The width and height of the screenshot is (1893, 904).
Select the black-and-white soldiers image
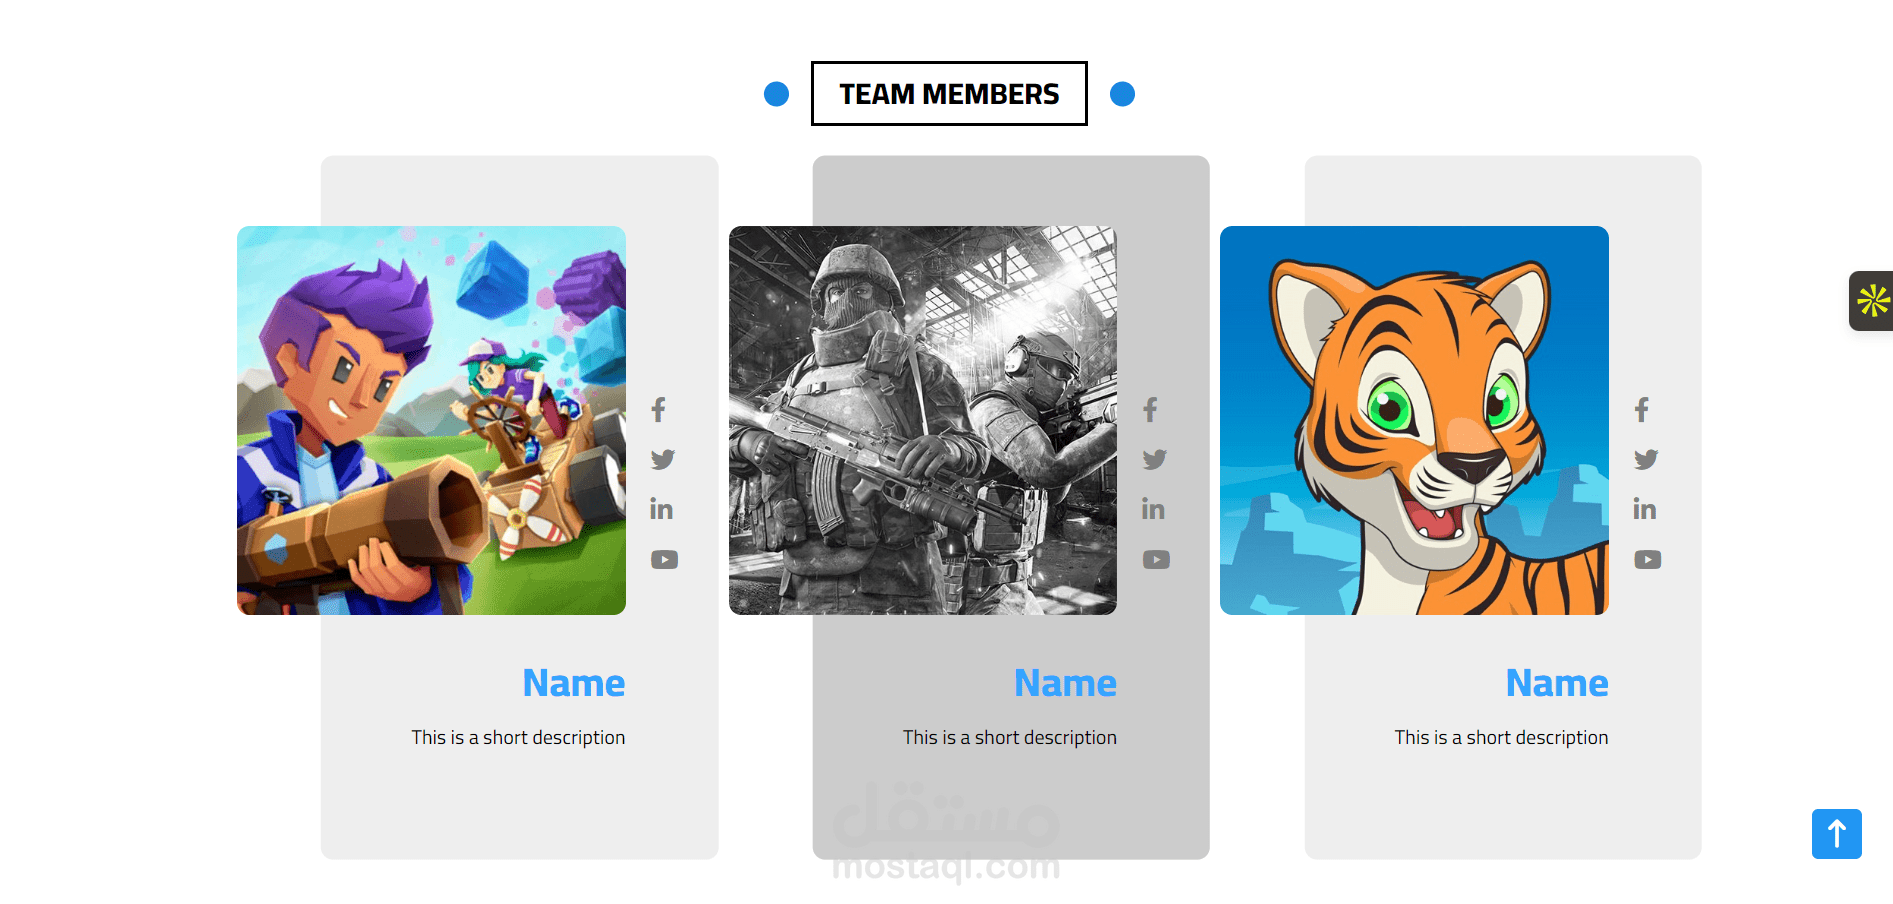[923, 420]
